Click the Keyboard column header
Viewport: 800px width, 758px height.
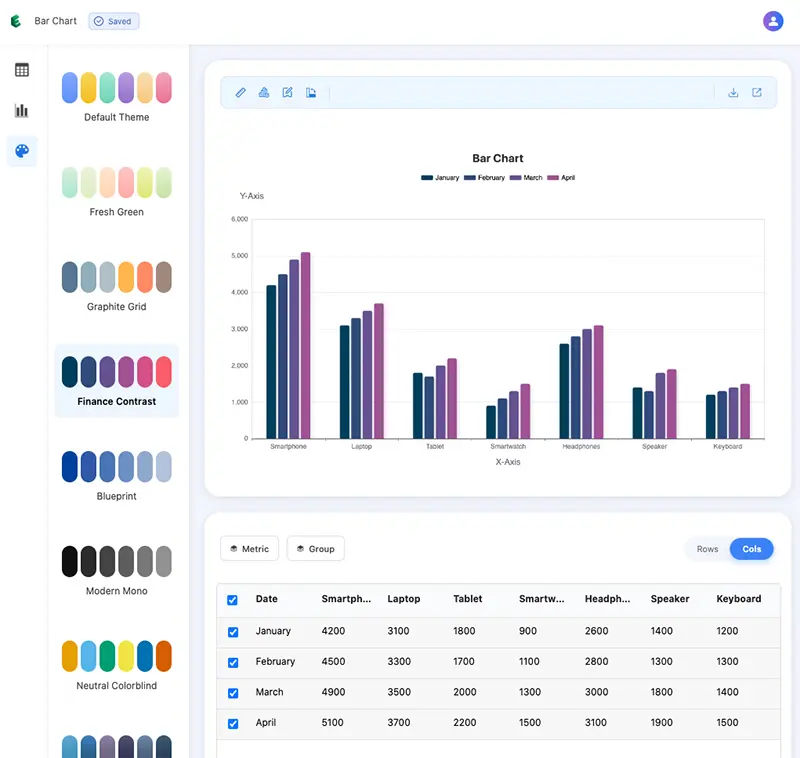(x=738, y=599)
